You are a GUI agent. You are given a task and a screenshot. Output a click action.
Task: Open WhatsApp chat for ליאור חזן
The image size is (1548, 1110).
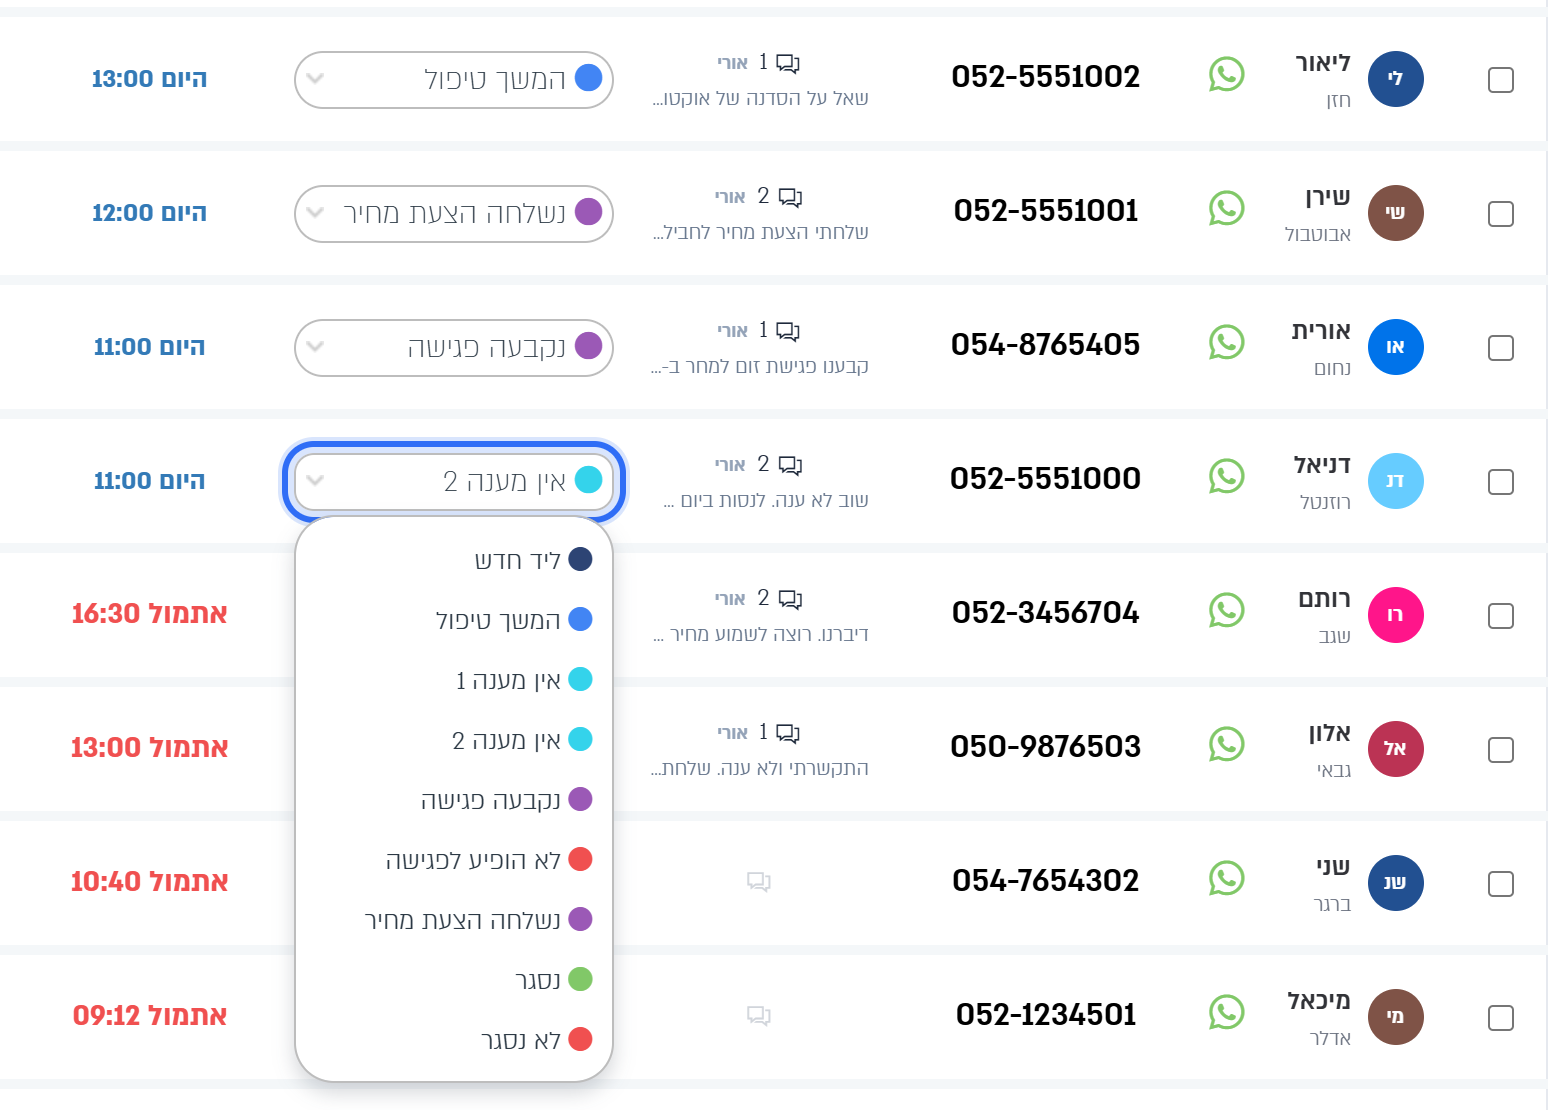[x=1226, y=75]
